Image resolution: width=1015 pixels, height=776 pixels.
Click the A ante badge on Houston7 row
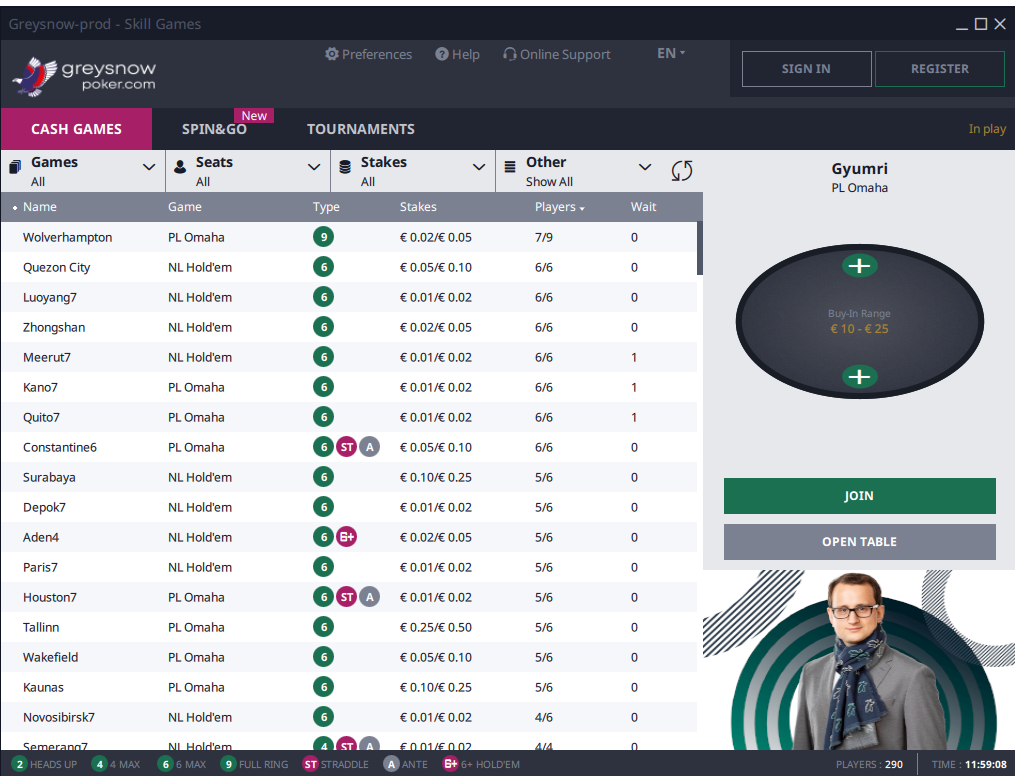370,597
